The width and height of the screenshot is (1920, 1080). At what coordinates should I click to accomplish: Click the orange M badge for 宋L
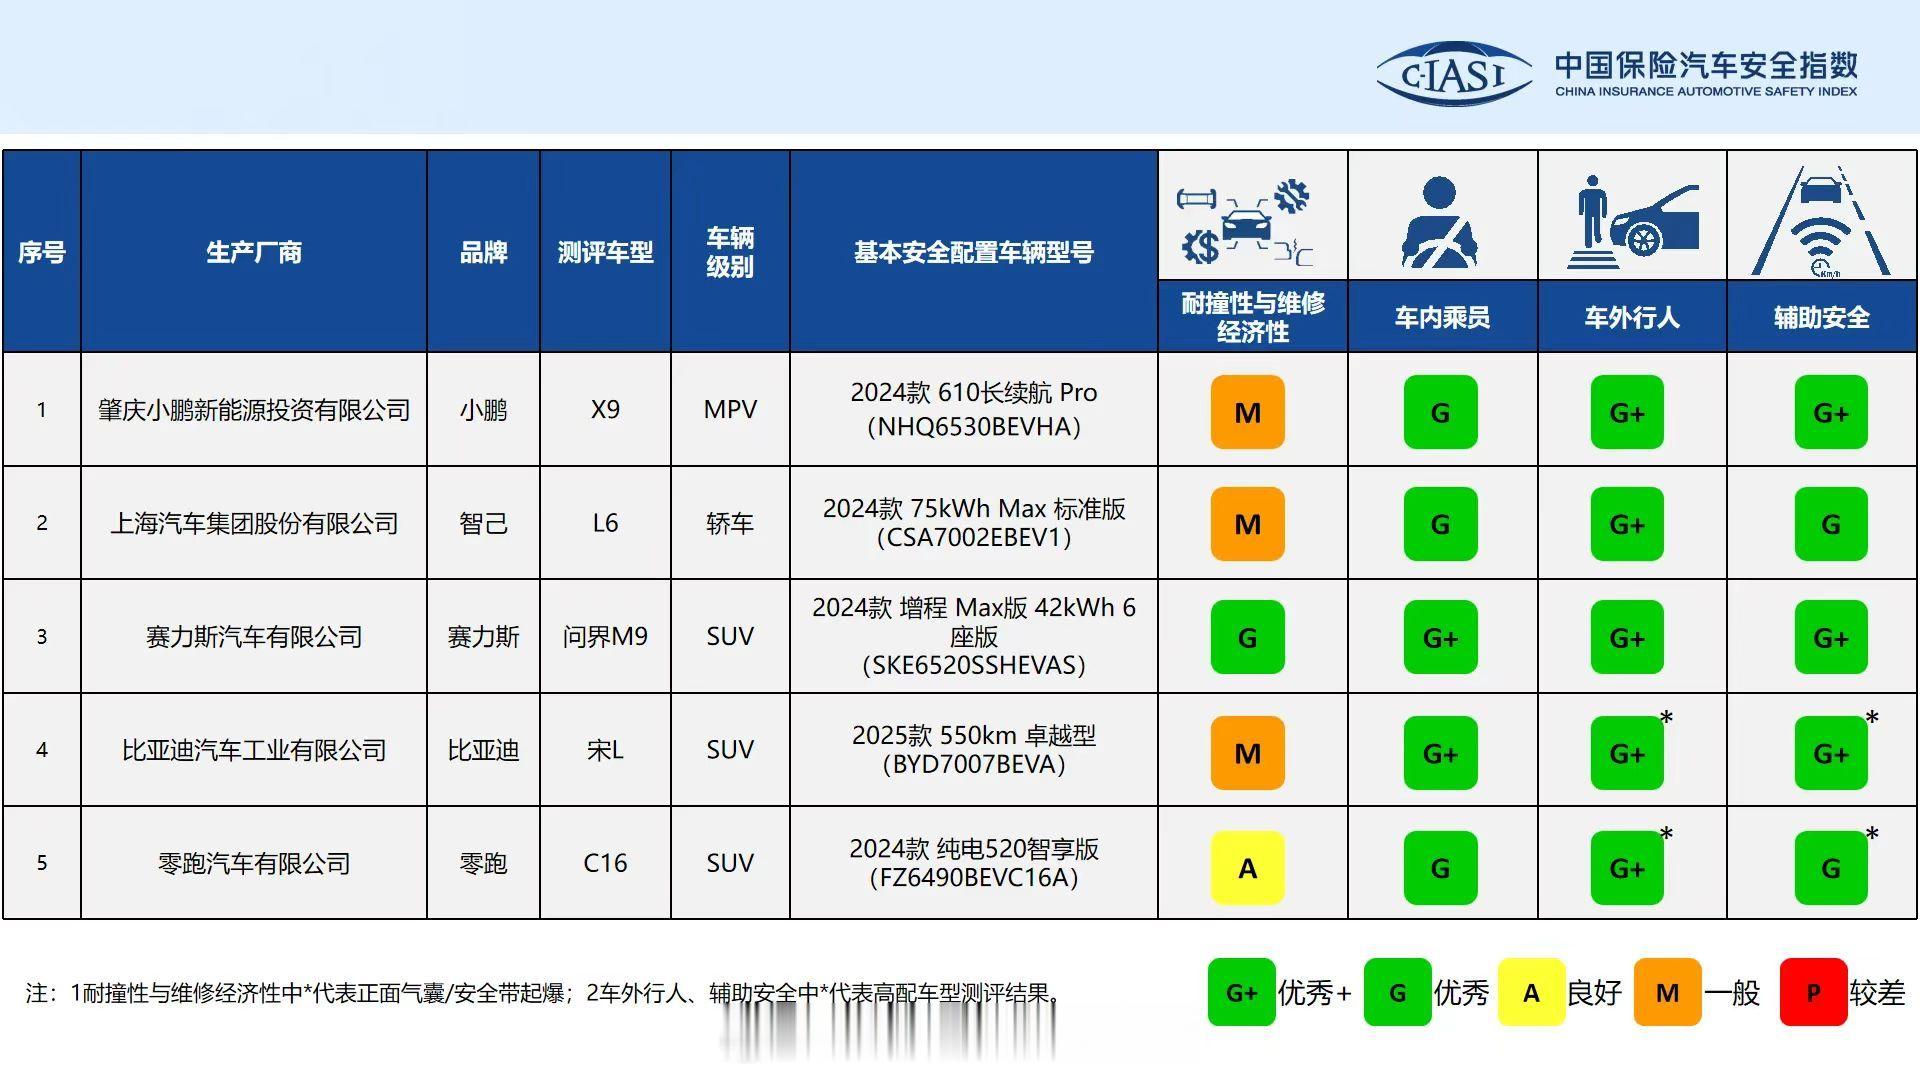1247,753
